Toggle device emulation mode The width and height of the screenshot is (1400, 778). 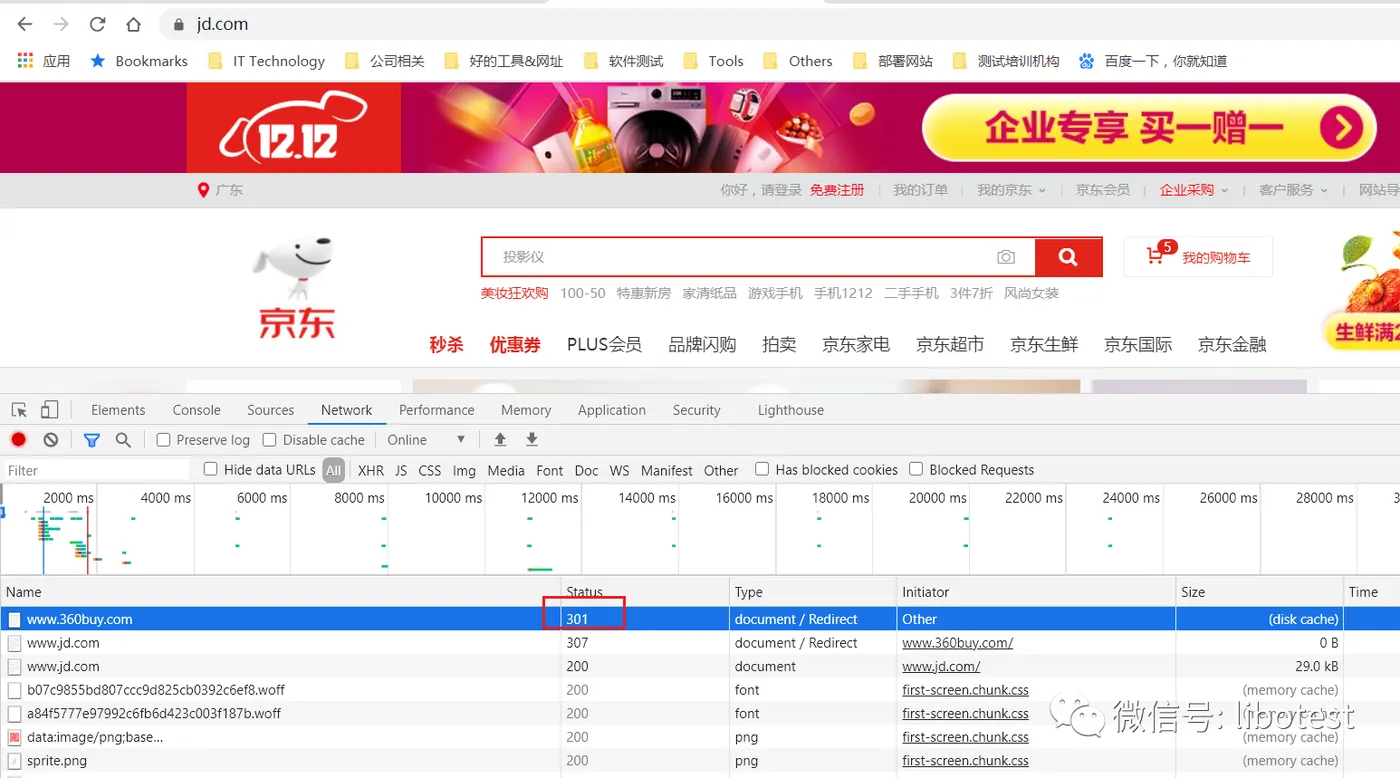coord(48,409)
